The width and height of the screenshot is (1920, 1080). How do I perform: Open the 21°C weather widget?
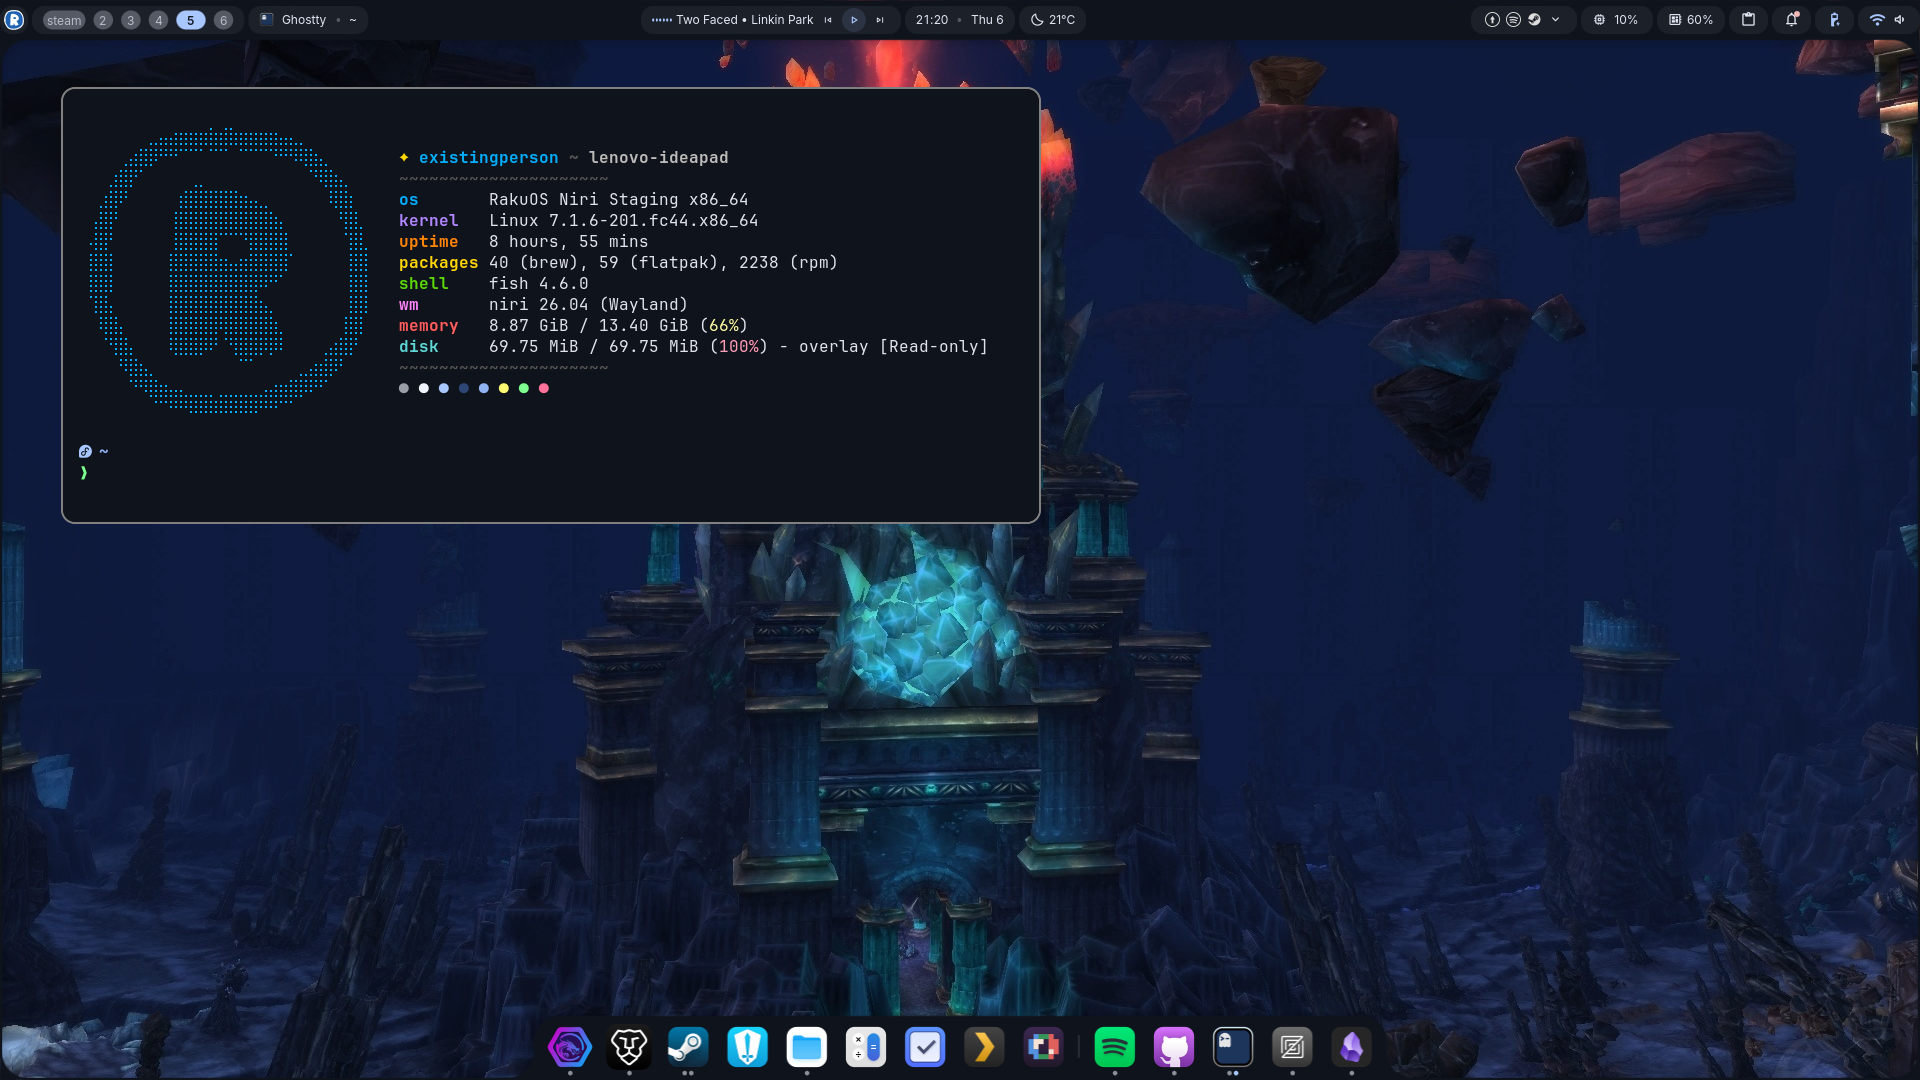point(1052,20)
